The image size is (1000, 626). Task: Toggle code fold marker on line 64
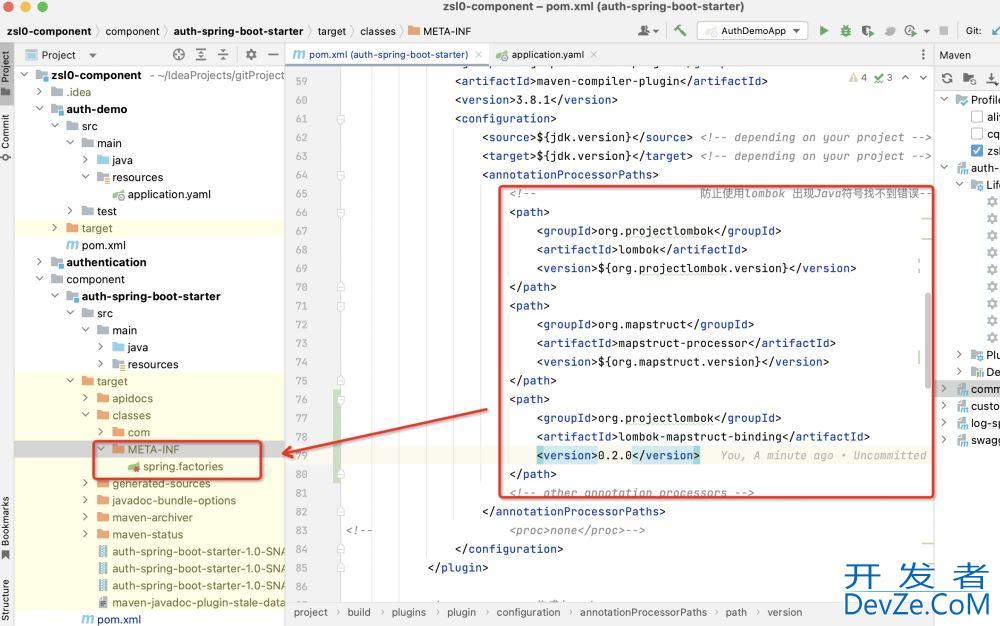(341, 175)
